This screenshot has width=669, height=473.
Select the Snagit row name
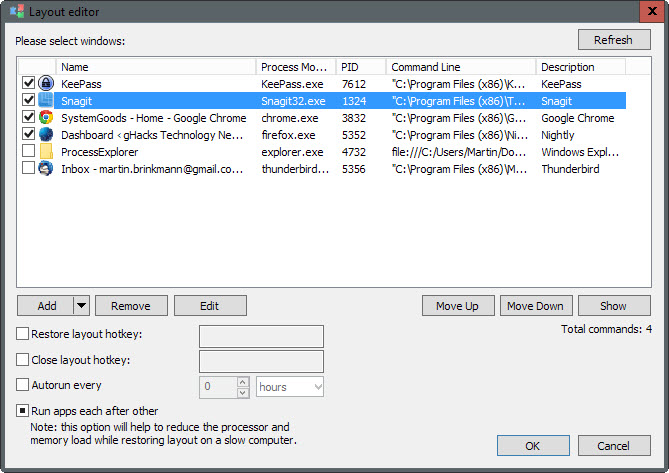(76, 101)
